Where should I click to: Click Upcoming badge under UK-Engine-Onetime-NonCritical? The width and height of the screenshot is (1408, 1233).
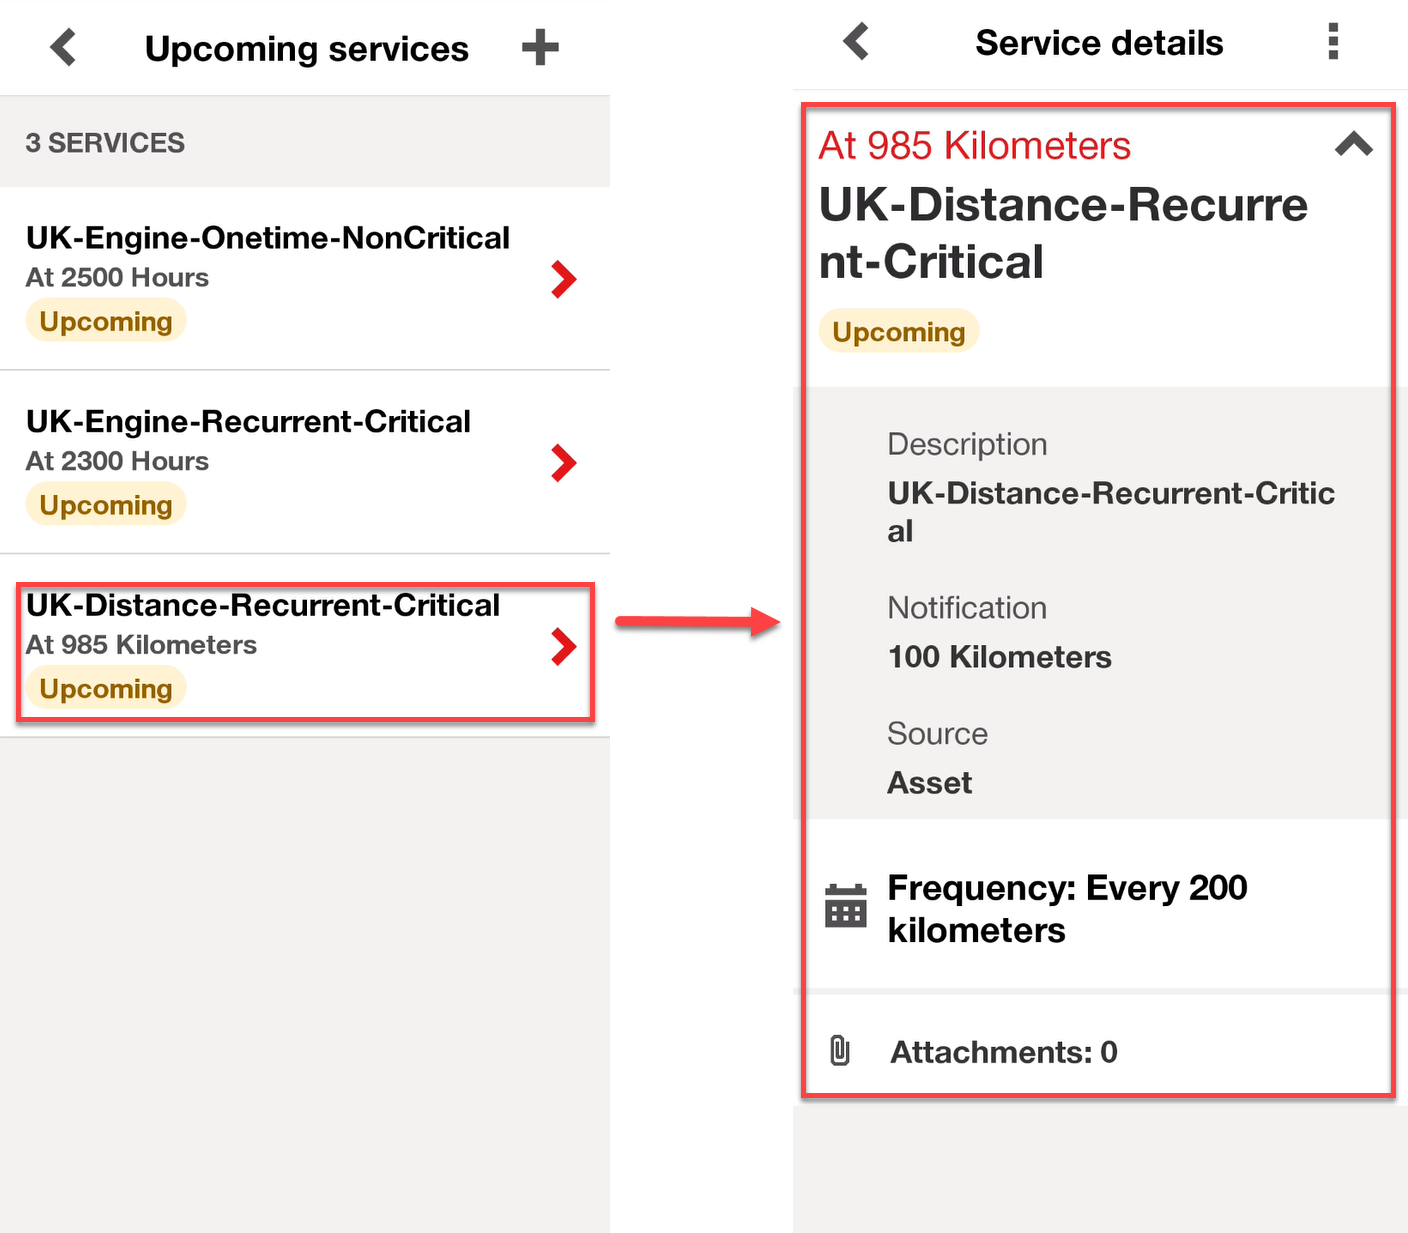[106, 321]
